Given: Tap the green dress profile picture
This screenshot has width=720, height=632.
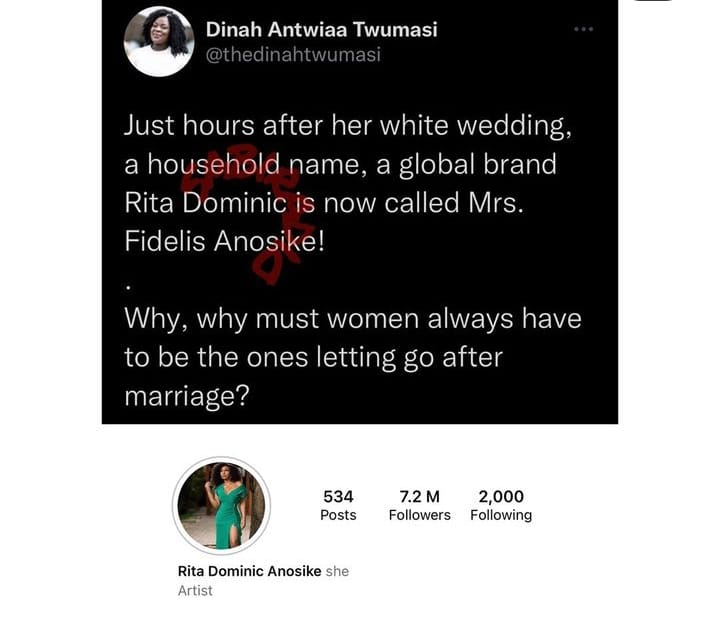Looking at the screenshot, I should click(x=221, y=506).
